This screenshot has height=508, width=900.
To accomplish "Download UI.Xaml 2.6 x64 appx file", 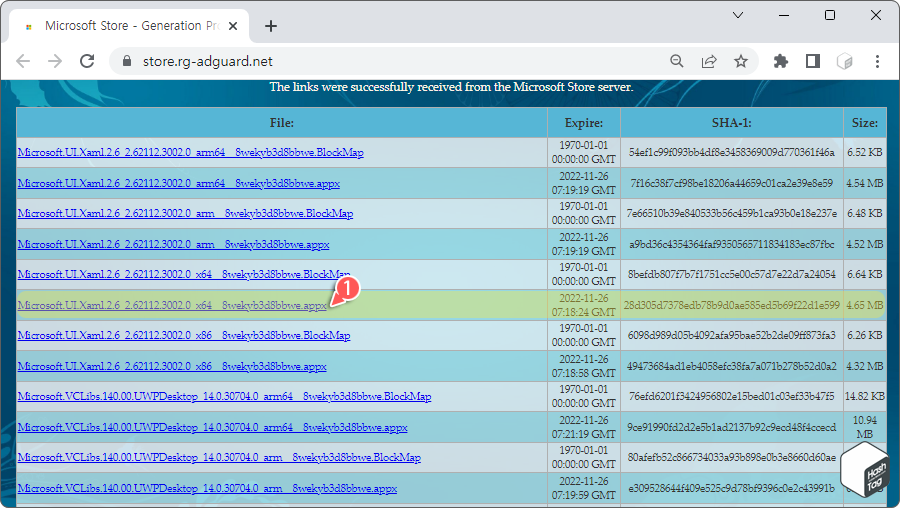I will tap(172, 305).
